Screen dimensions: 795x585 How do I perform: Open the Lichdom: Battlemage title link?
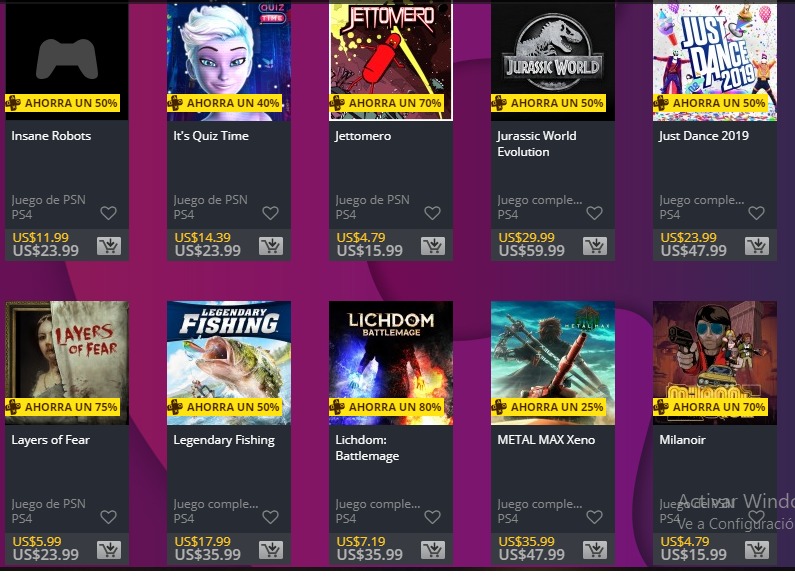pos(367,448)
